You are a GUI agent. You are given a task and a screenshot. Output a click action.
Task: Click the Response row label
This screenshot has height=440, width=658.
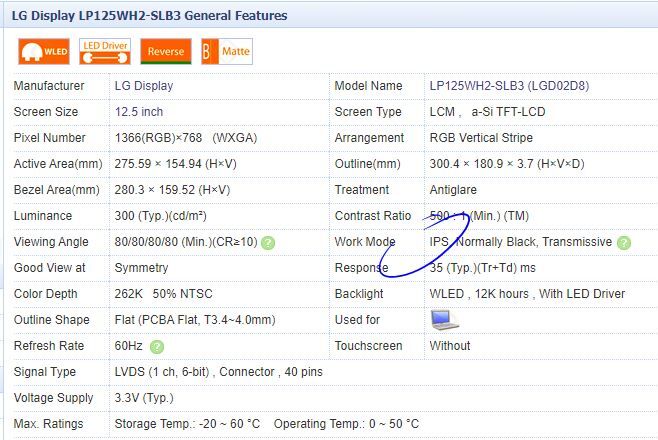click(361, 268)
